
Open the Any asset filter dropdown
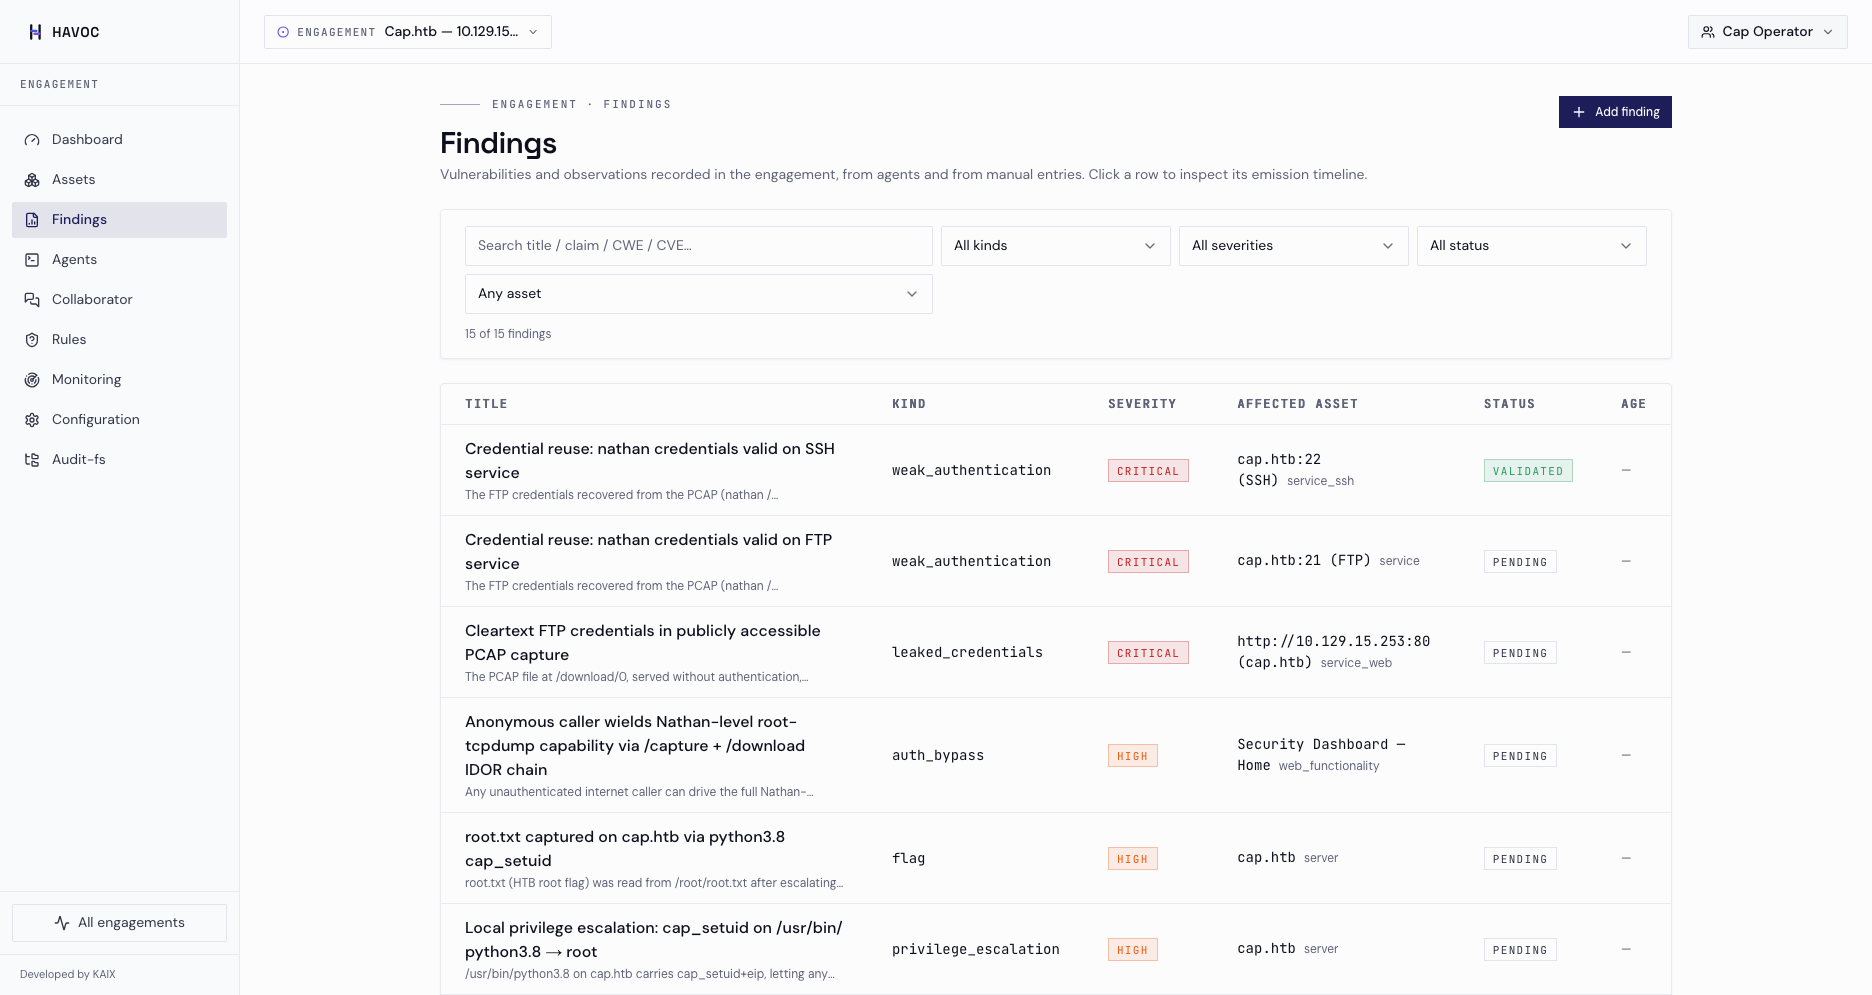click(x=698, y=294)
